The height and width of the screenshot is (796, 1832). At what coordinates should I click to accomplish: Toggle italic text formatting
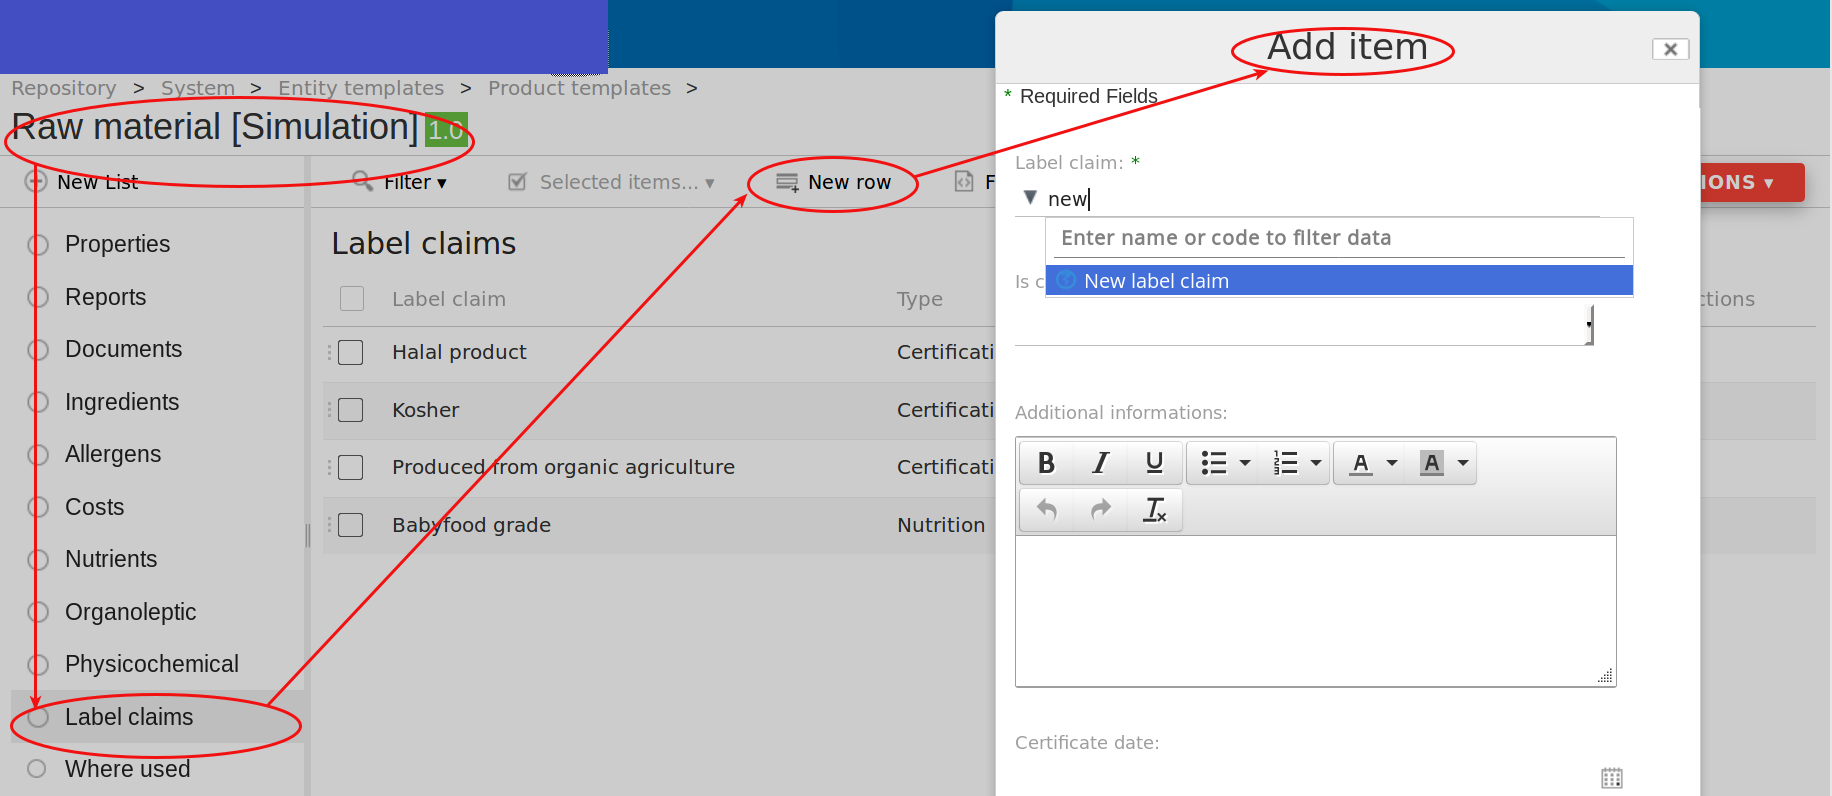tap(1100, 463)
